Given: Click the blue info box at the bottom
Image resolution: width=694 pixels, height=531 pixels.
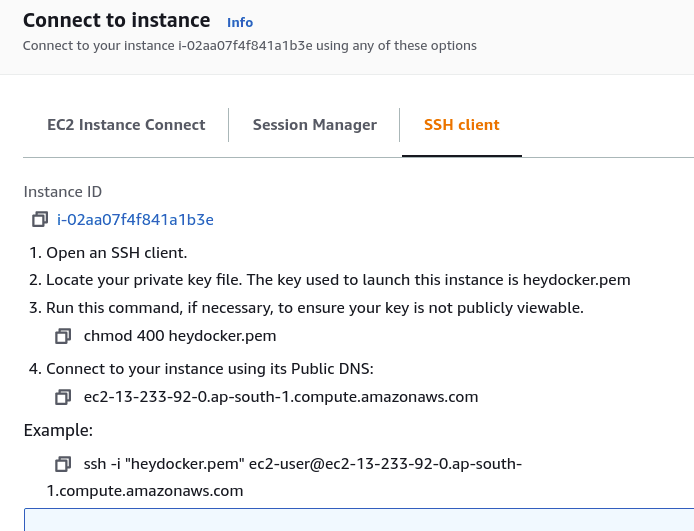Looking at the screenshot, I should coord(359,519).
